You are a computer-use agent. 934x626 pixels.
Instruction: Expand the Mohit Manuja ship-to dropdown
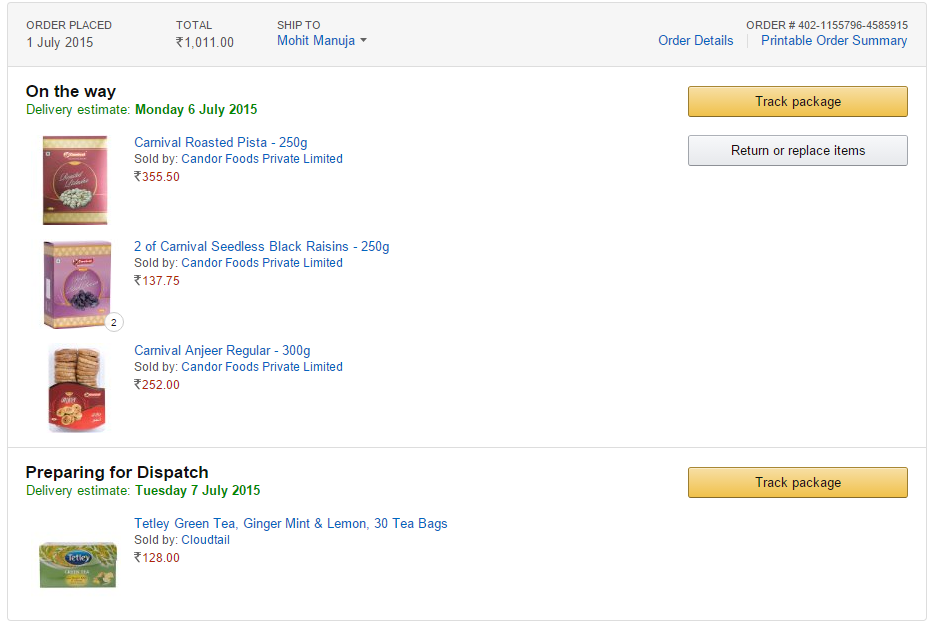coord(322,41)
